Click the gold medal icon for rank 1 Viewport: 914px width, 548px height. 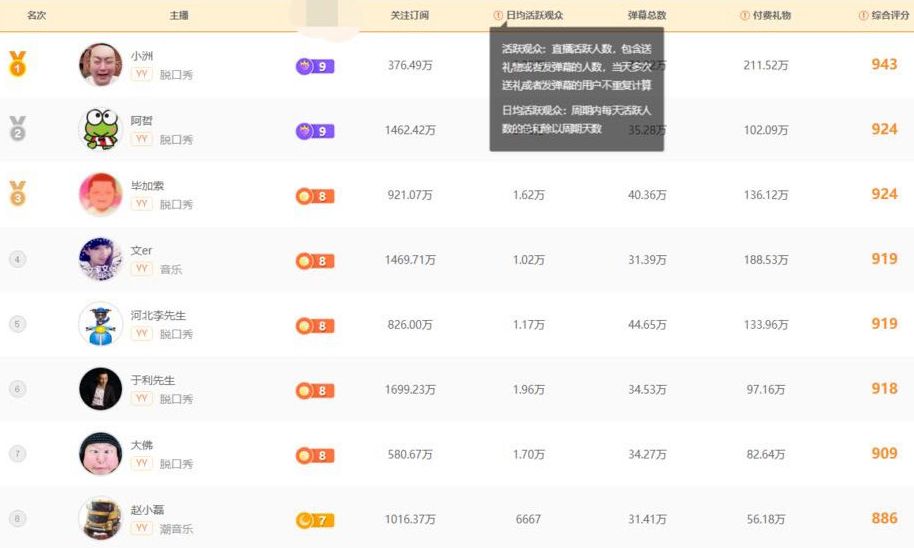click(x=17, y=64)
